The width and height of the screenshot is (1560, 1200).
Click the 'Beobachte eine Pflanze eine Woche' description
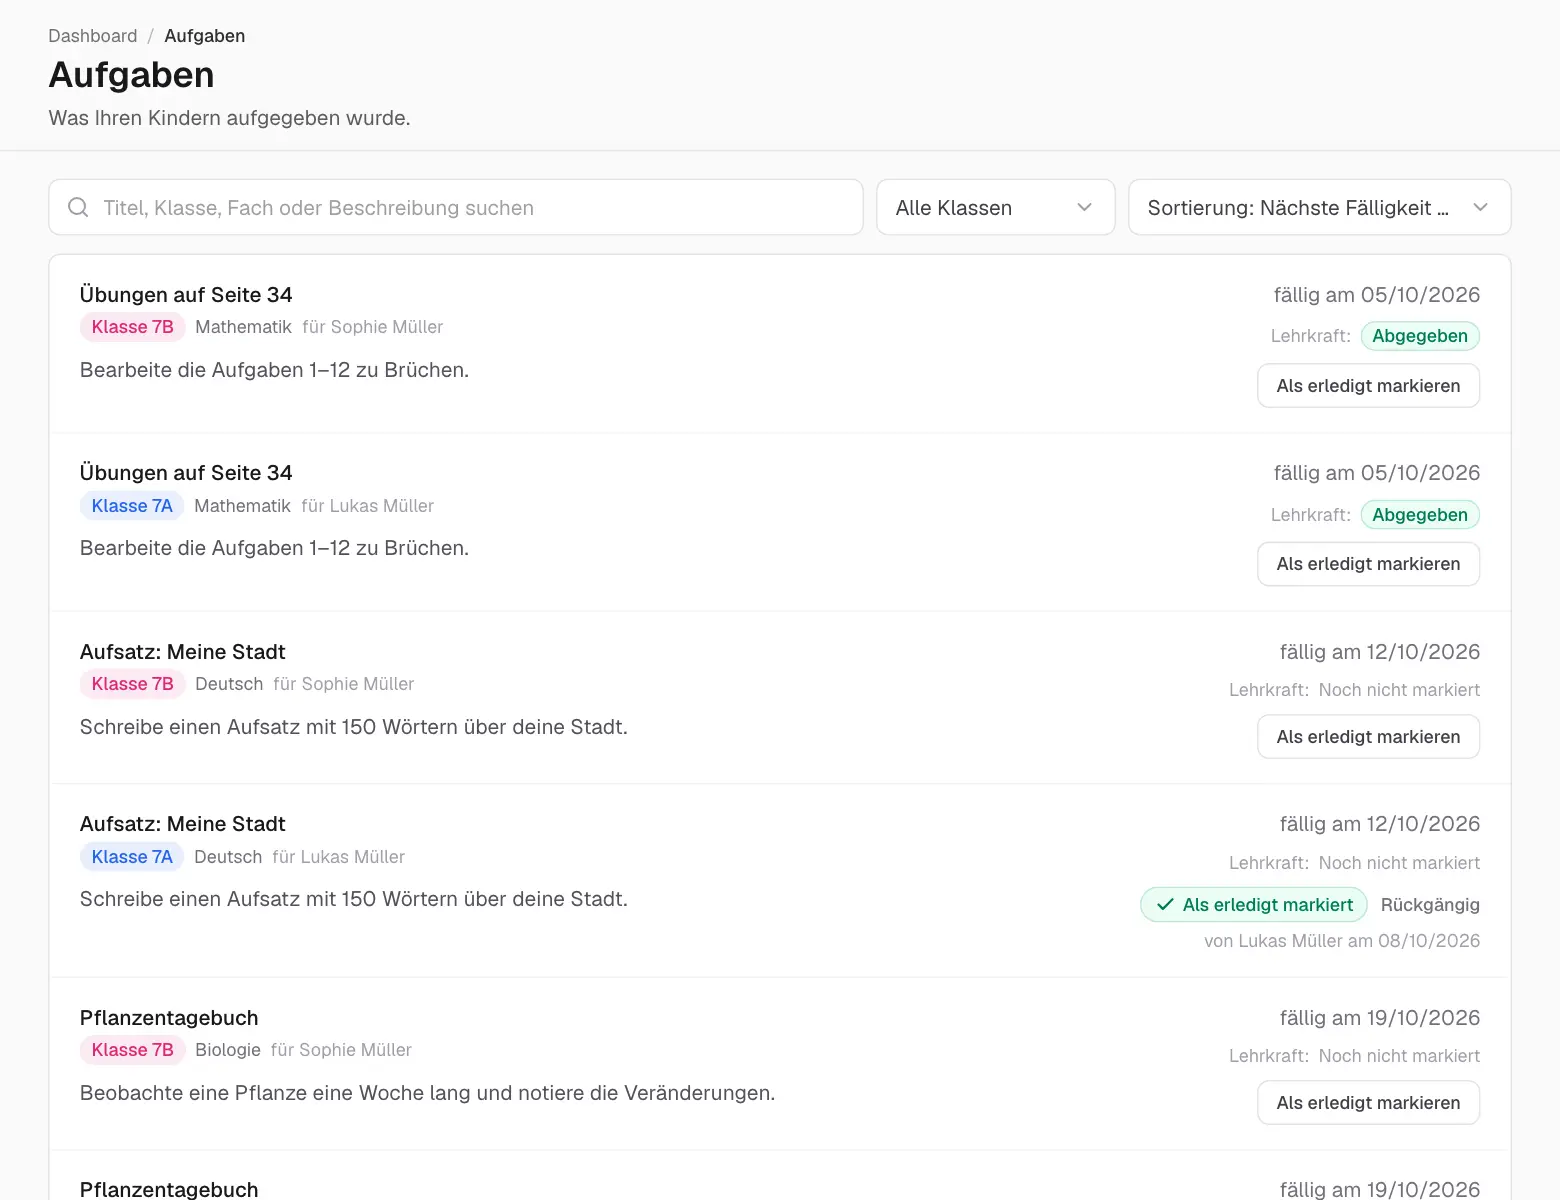pyautogui.click(x=428, y=1093)
